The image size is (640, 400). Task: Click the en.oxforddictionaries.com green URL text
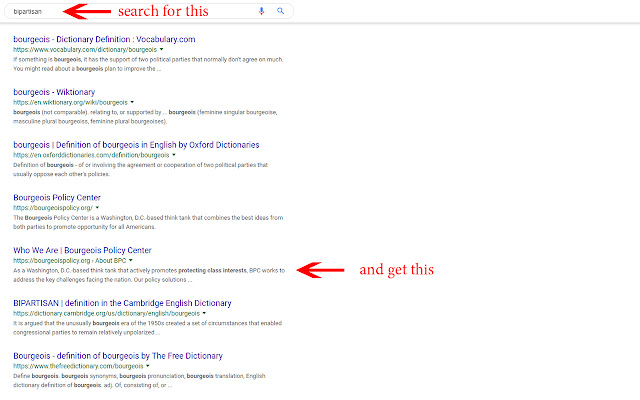(x=91, y=155)
